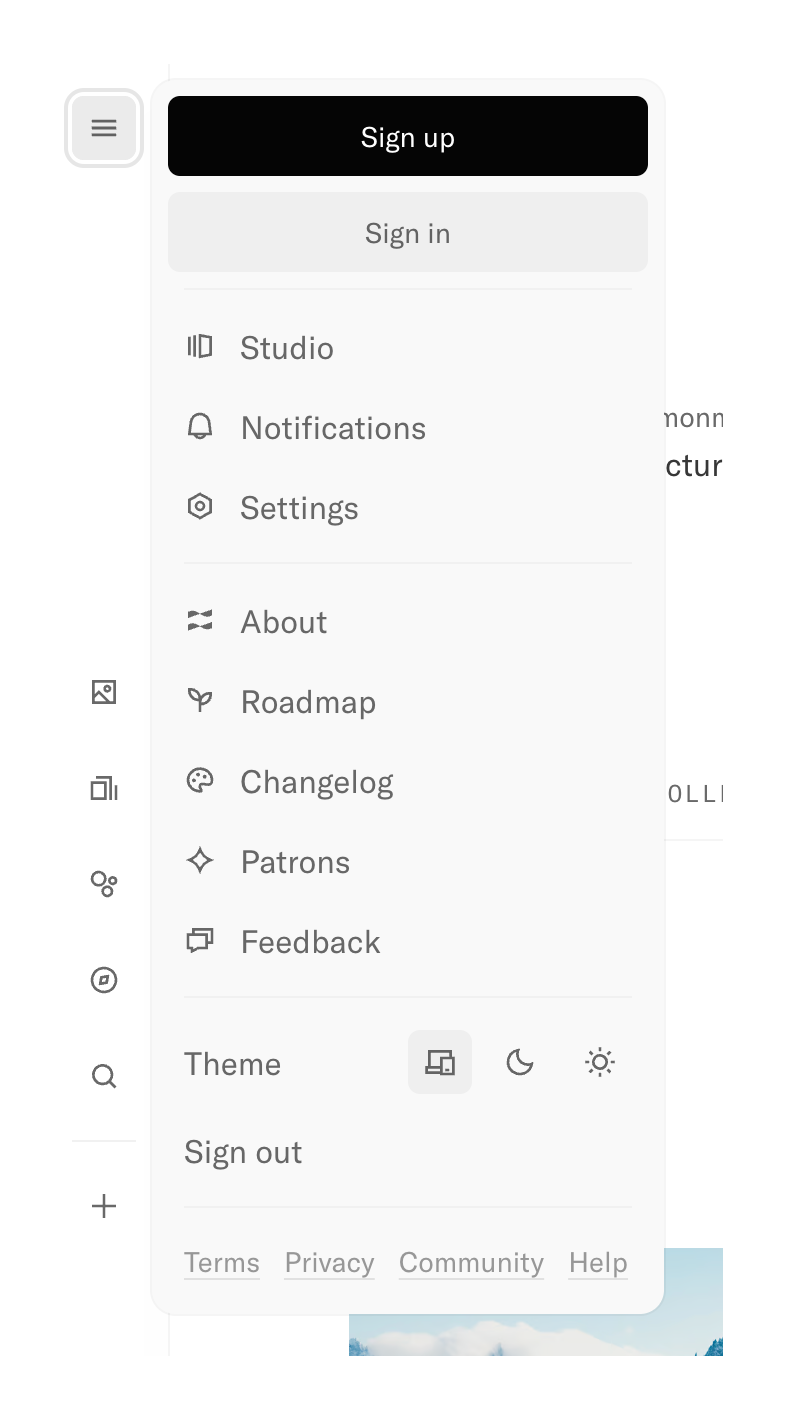Select the galleries sidebar icon

click(104, 788)
